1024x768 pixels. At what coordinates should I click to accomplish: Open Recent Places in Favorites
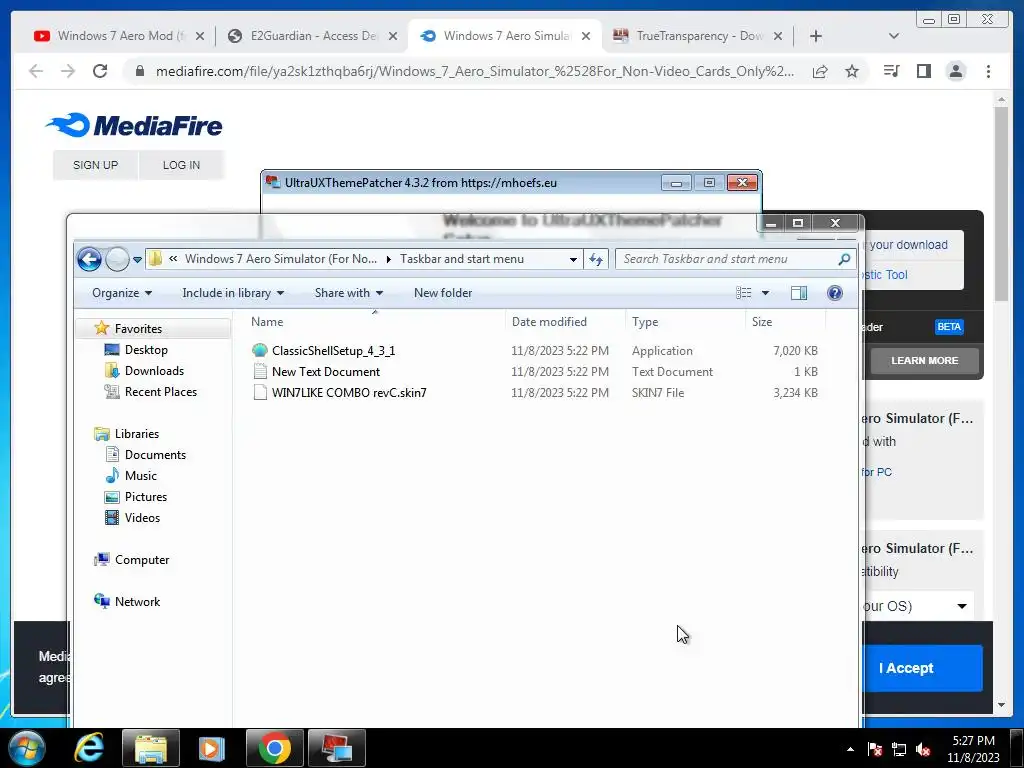pyautogui.click(x=161, y=392)
